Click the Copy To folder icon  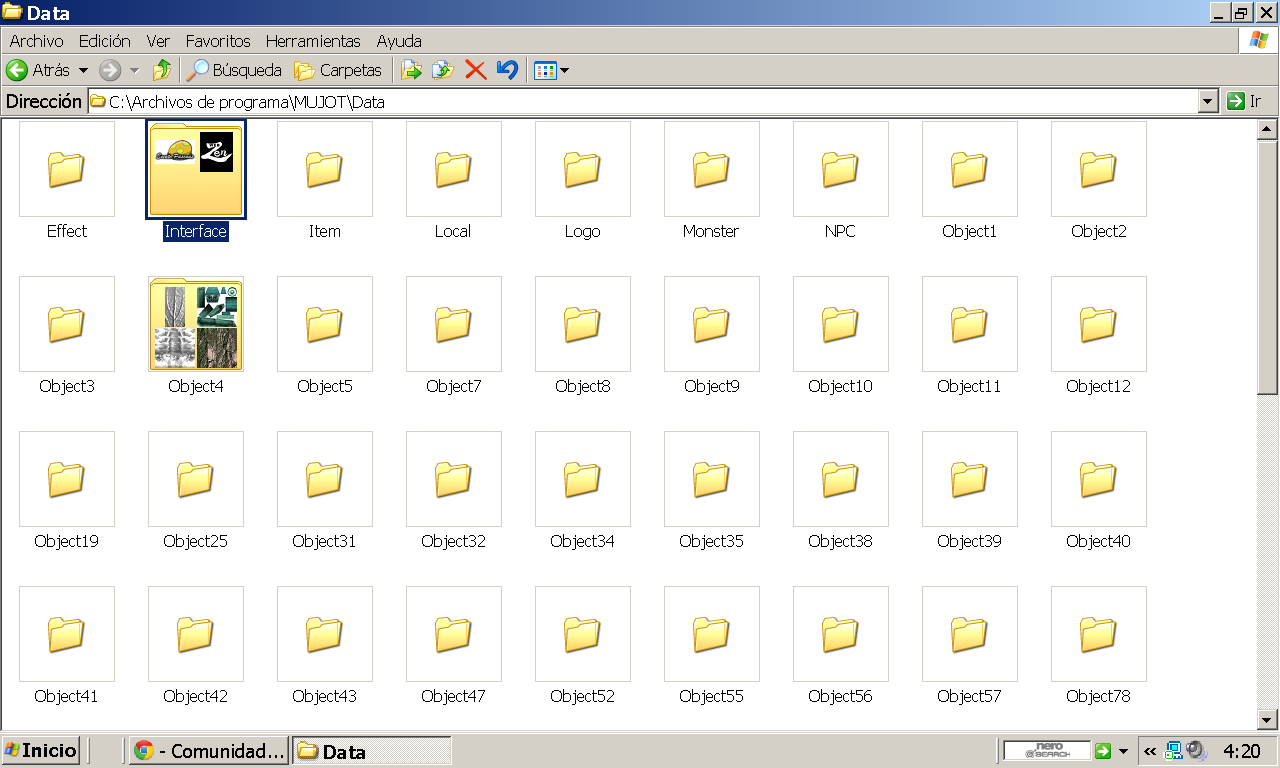(x=442, y=71)
